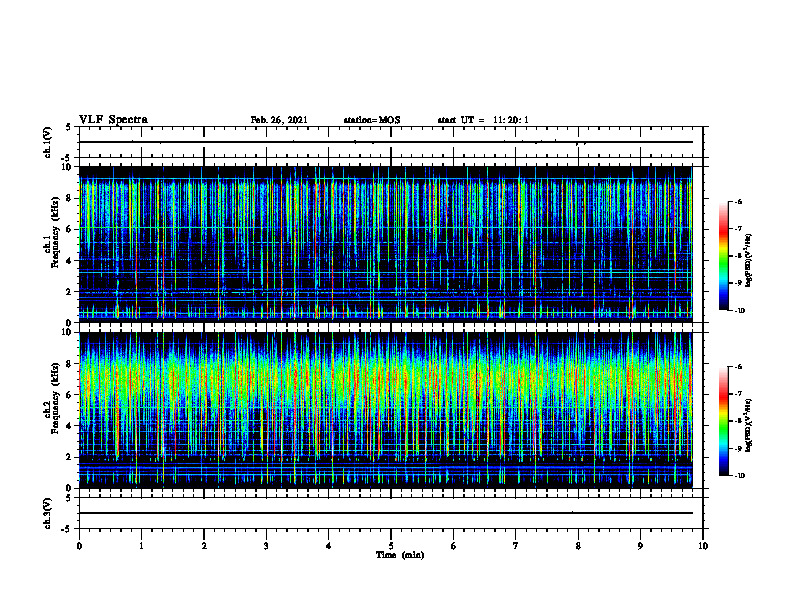Click the "8" kHz tick on ch.1 frequency axis
This screenshot has height=612, width=792.
click(71, 198)
